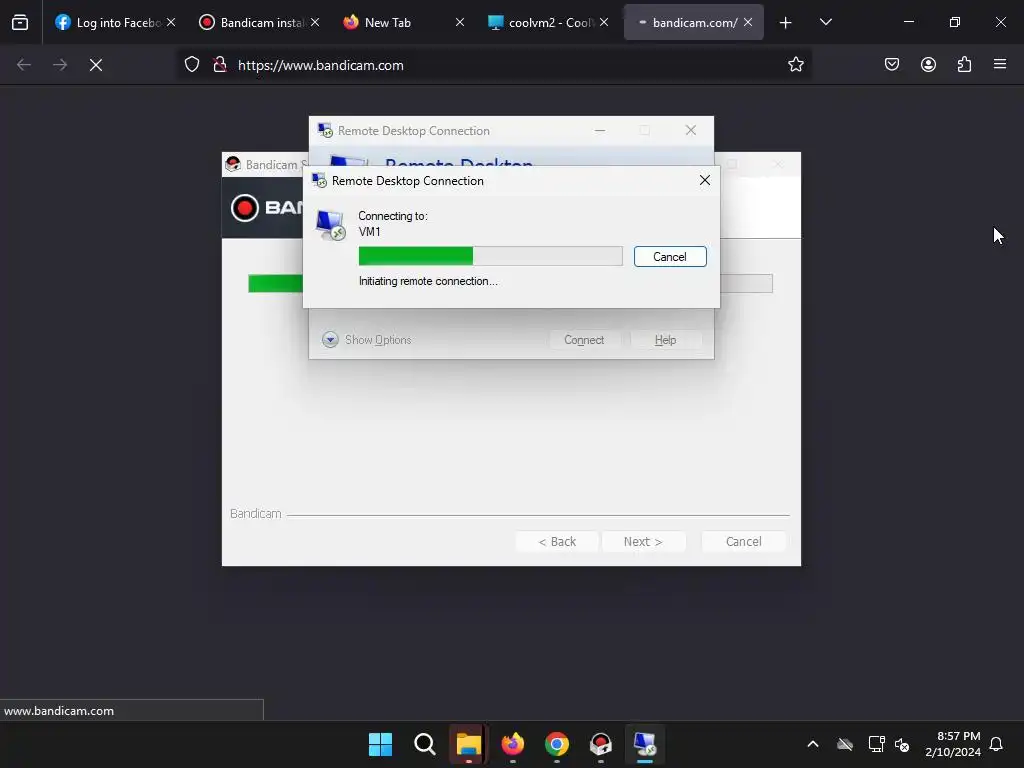
Task: Open Windows Start menu
Action: [x=380, y=744]
